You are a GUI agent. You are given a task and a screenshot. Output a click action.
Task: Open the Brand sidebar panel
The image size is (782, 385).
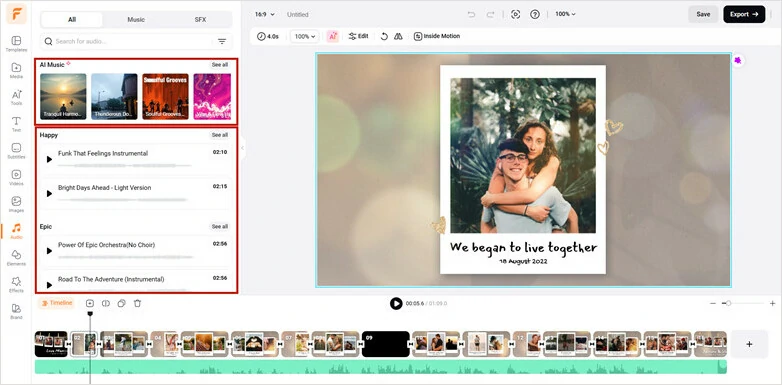[x=16, y=311]
